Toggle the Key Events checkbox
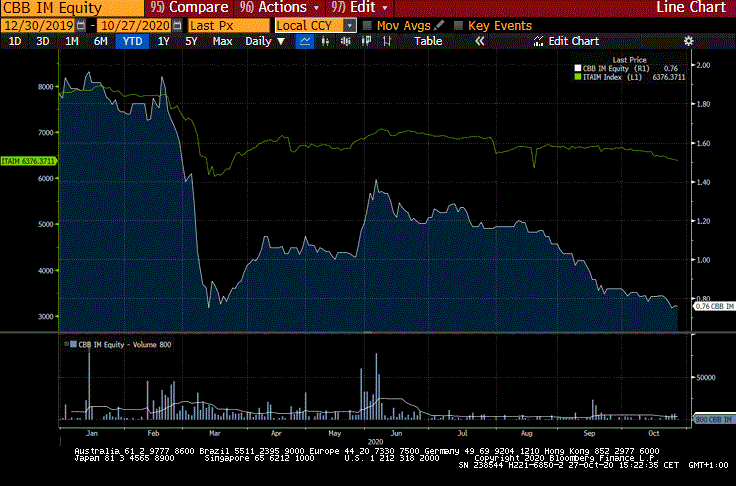736x486 pixels. (x=459, y=25)
